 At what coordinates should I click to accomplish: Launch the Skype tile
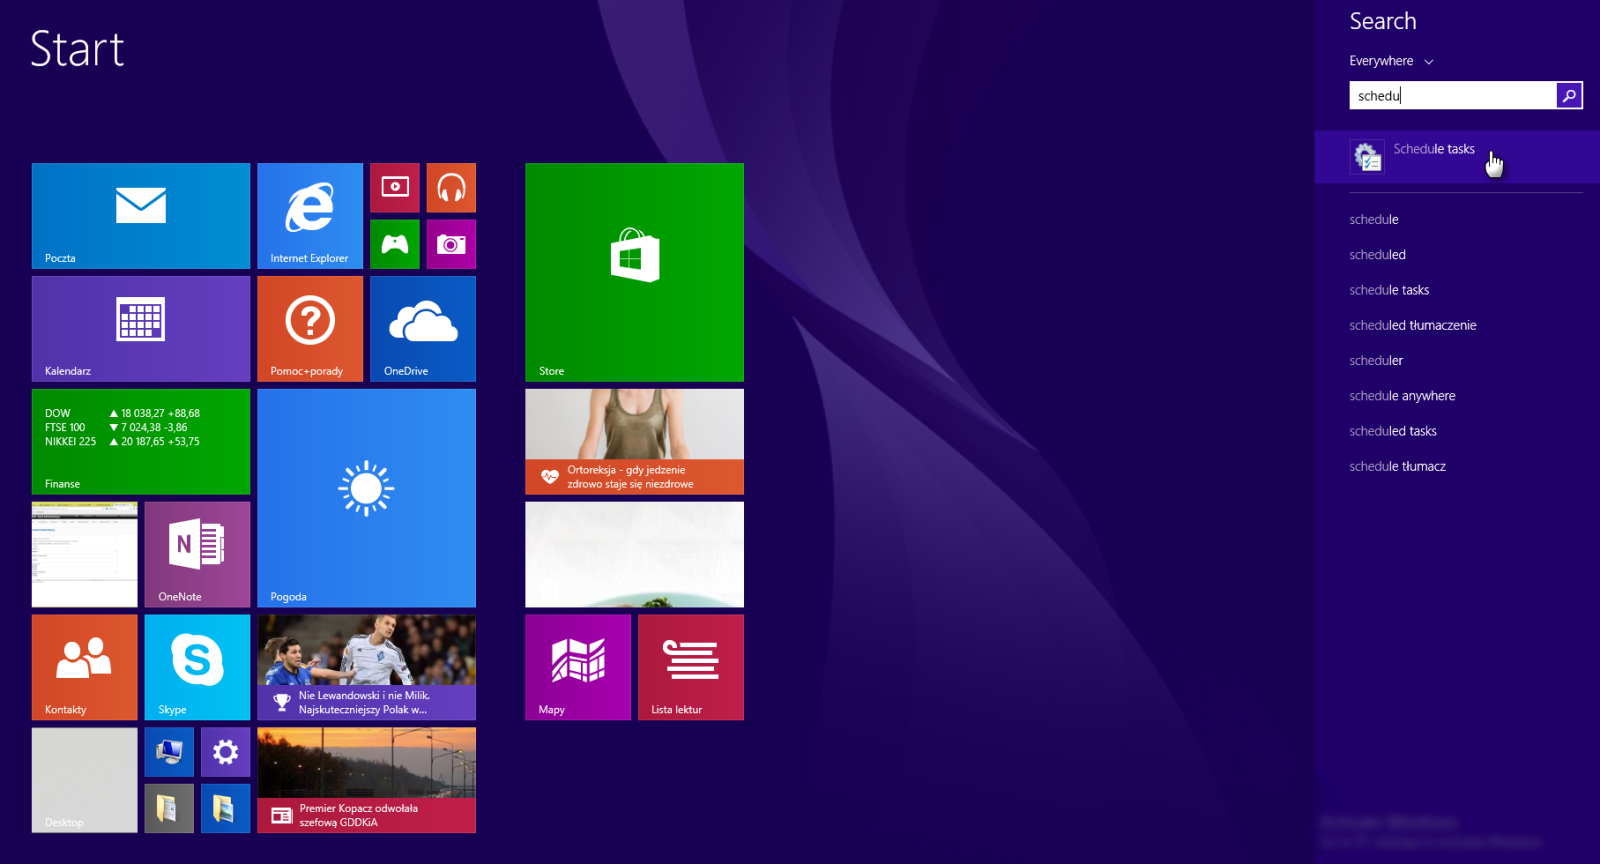point(197,668)
